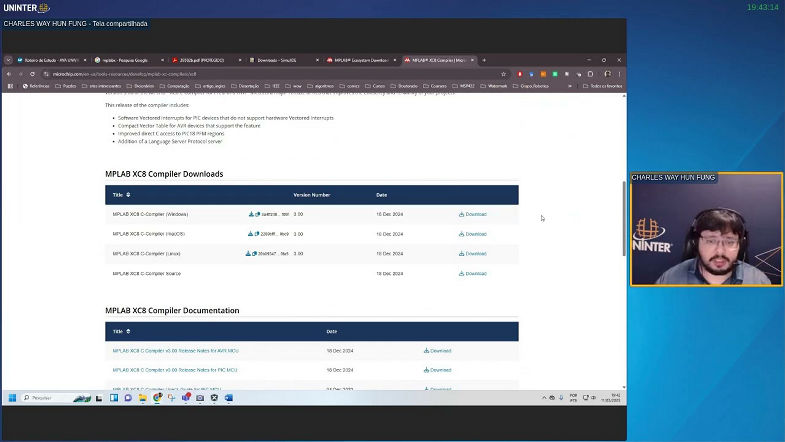Screen dimensions: 785x442
Task: Download the MPLAB XC8 C-Compiler Source
Action: point(472,274)
